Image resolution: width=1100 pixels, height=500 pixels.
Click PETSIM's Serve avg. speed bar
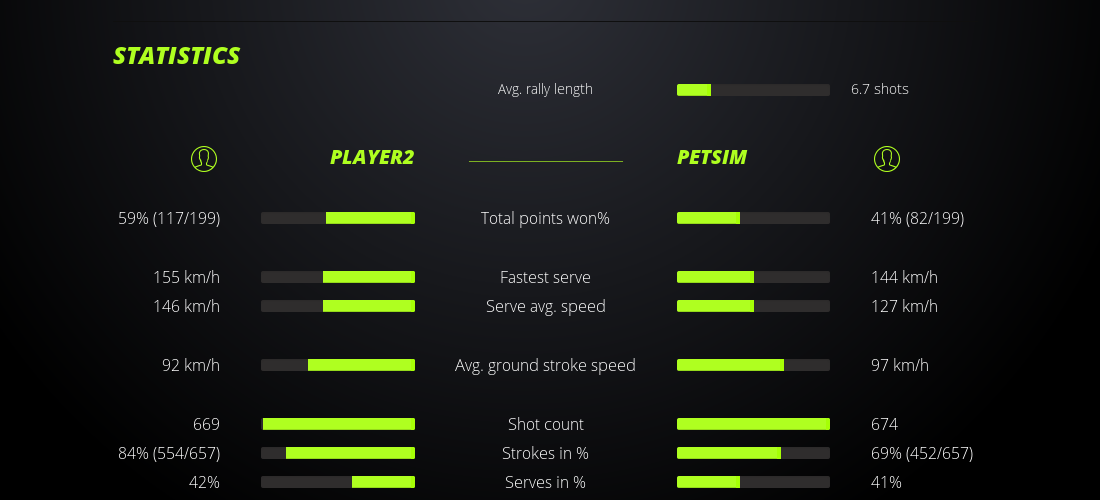(x=753, y=306)
